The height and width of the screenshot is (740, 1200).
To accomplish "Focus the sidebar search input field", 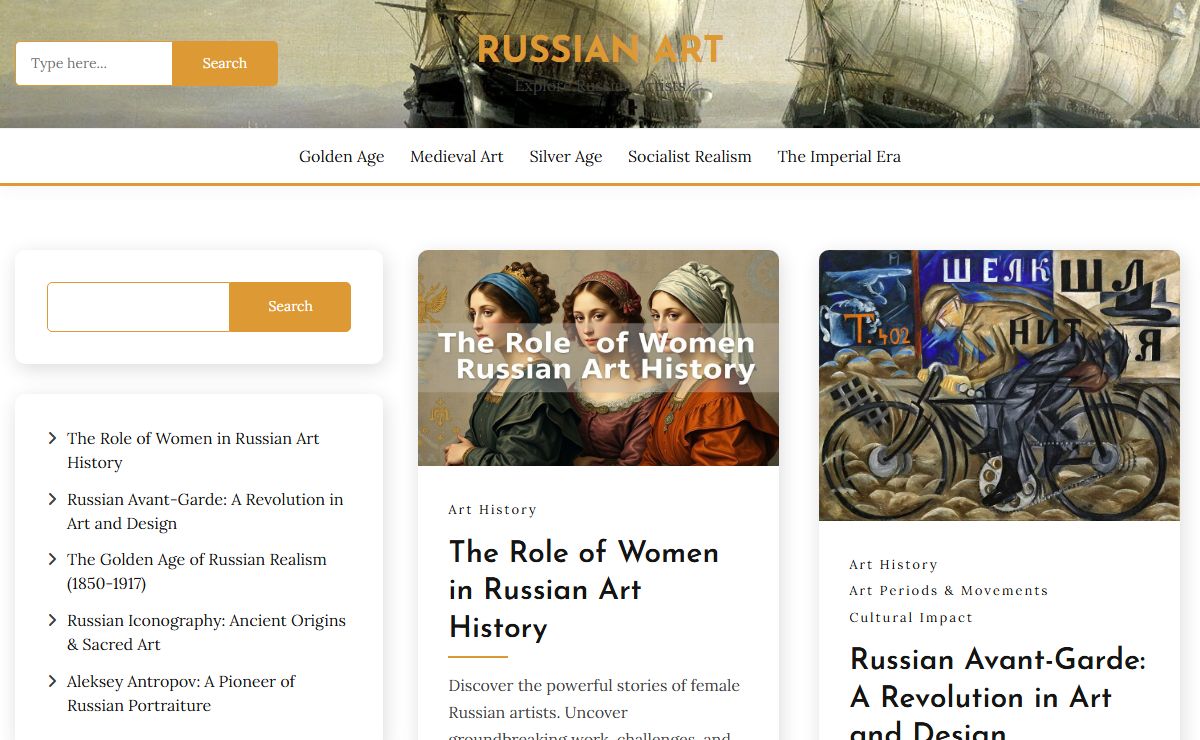I will [138, 307].
